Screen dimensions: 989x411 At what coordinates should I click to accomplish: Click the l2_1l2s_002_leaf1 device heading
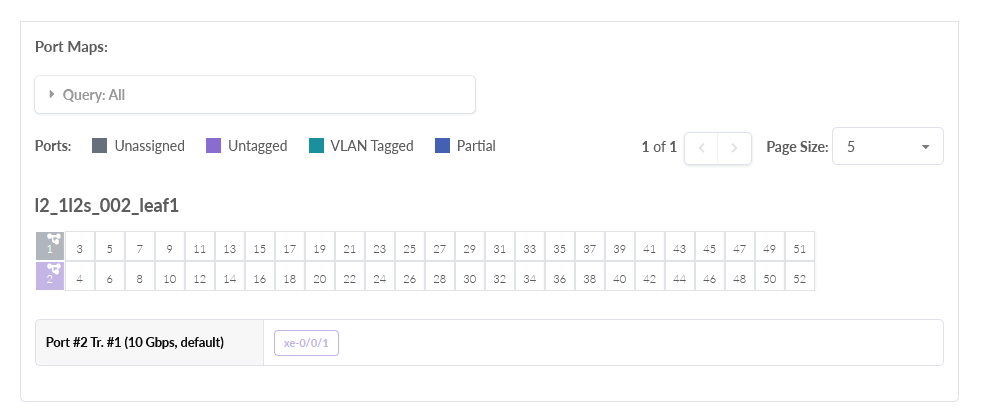tap(107, 205)
